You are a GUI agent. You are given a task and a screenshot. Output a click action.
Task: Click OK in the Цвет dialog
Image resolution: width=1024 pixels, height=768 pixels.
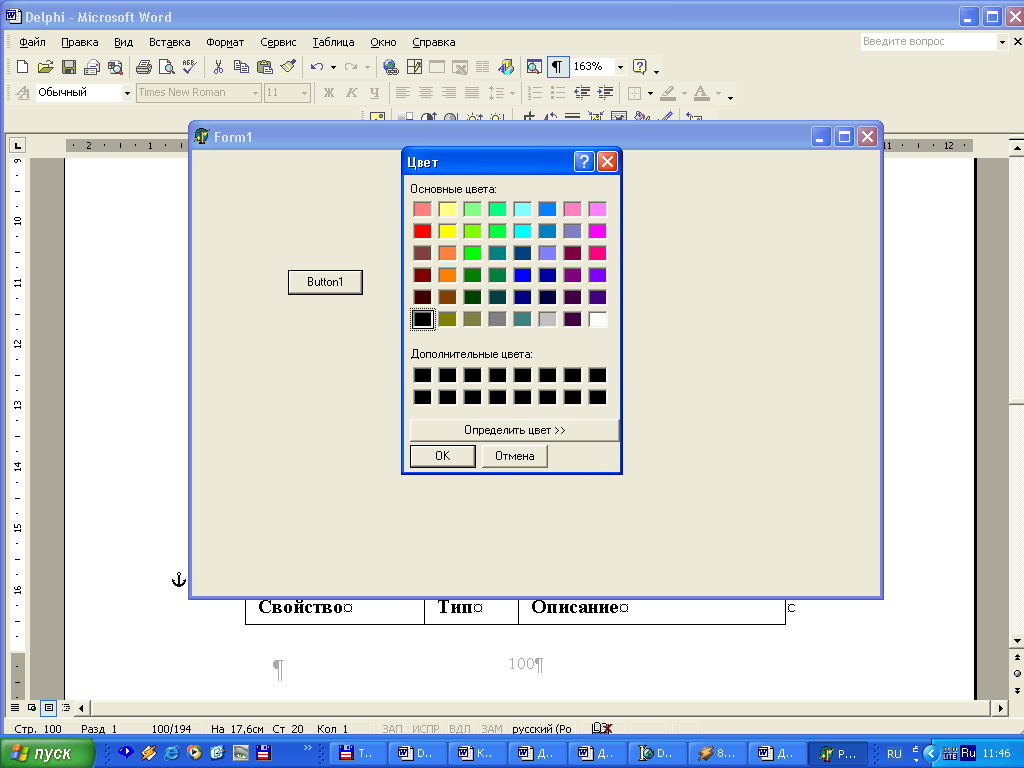point(443,456)
